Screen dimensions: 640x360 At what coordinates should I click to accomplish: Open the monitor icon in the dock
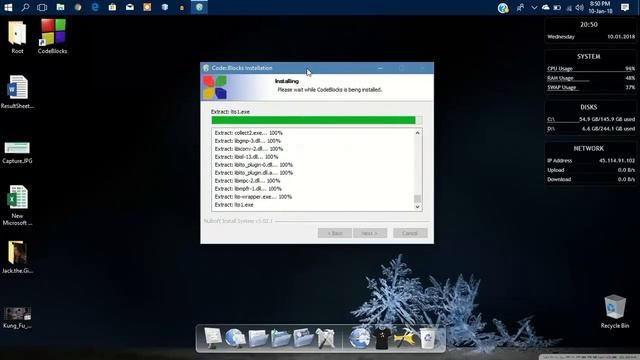point(213,338)
